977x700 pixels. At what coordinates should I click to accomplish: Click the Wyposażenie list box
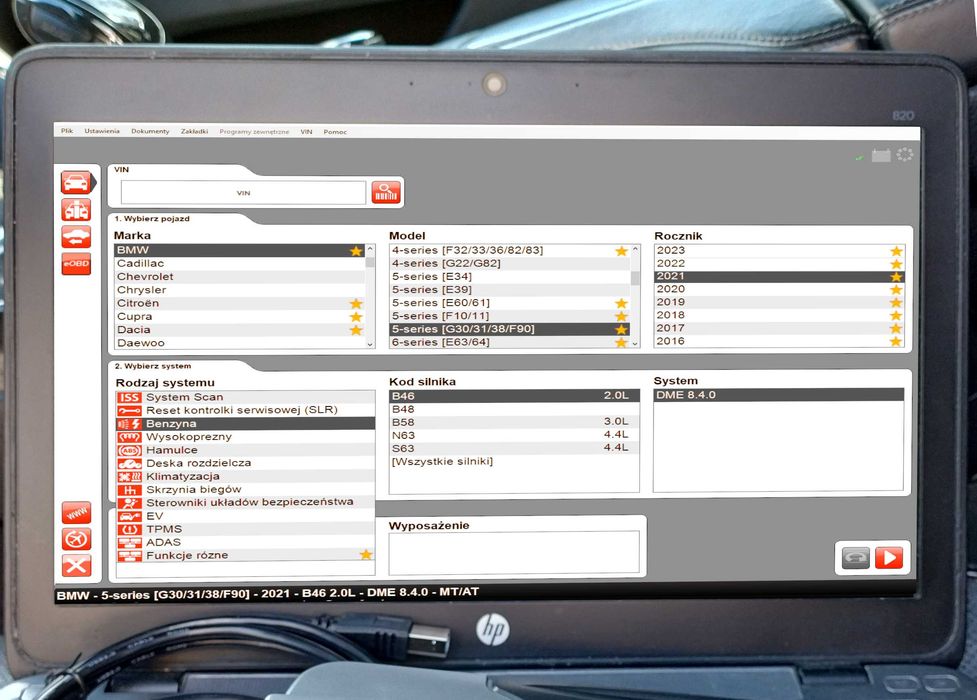click(514, 552)
